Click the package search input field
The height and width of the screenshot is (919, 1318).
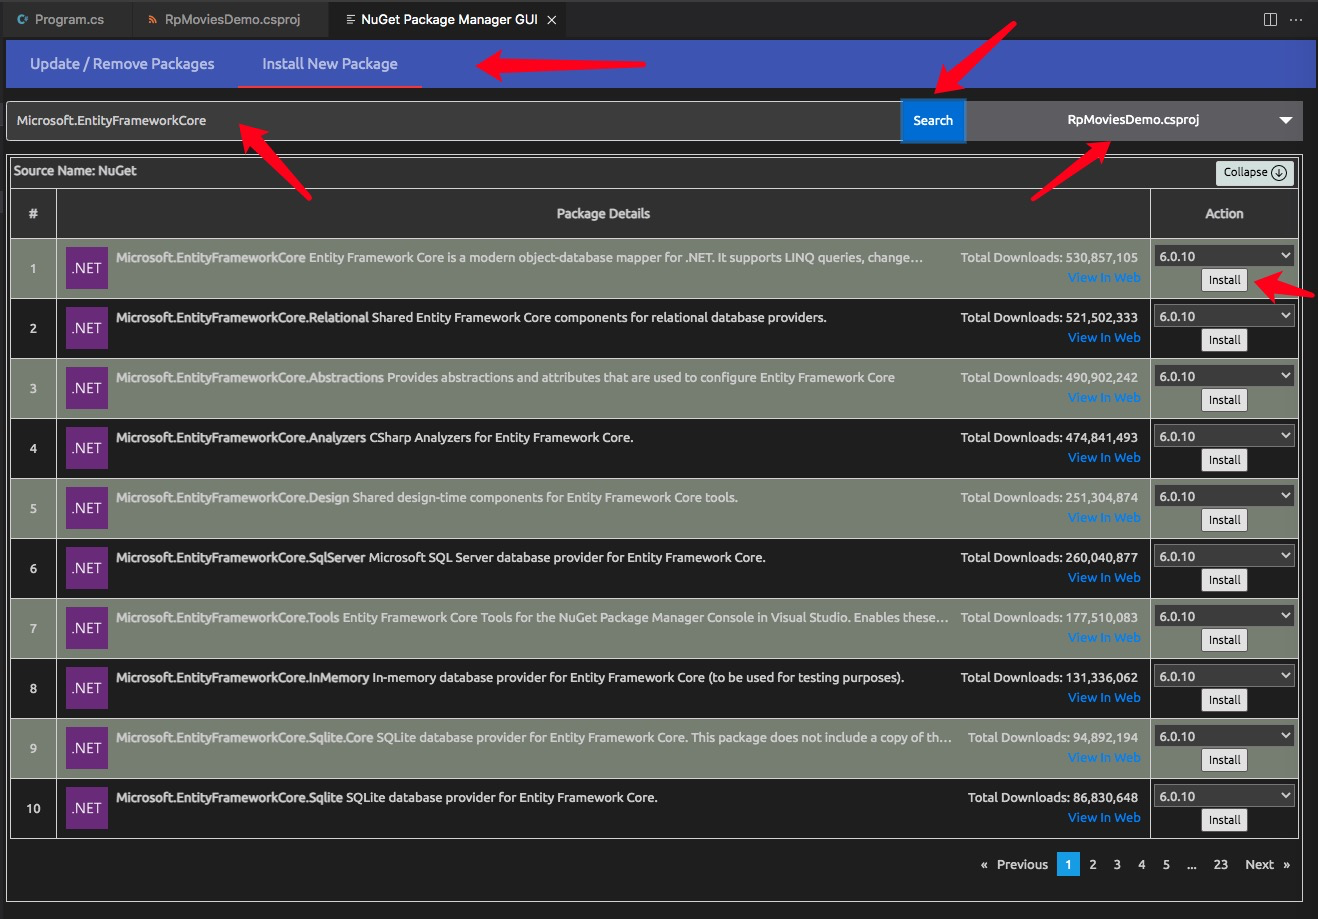tap(454, 121)
